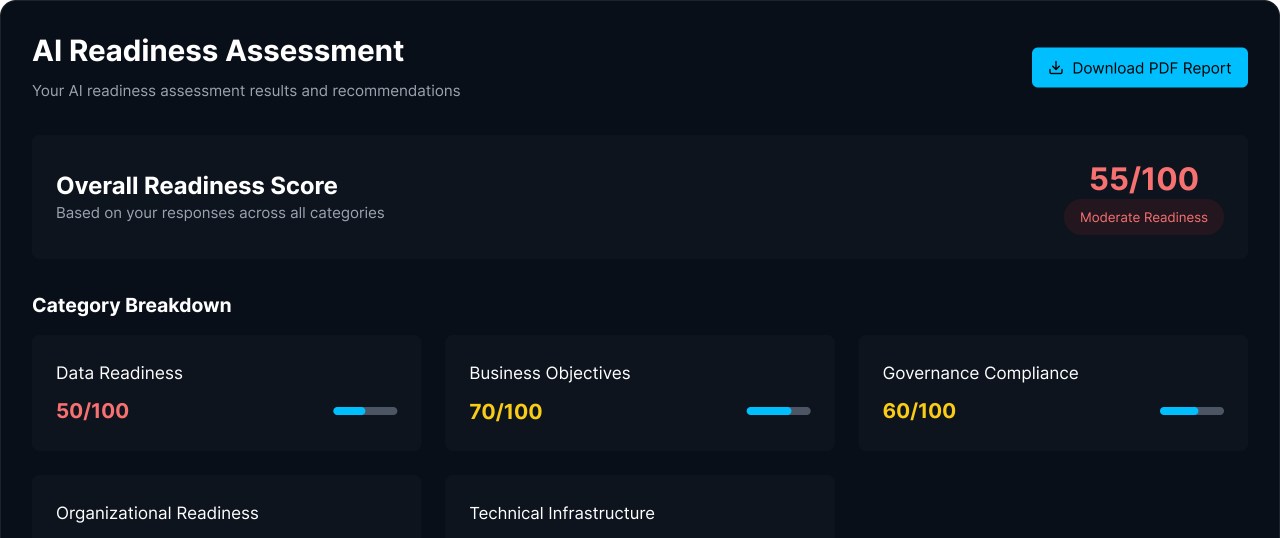Click the Category Breakdown heading

tap(132, 305)
